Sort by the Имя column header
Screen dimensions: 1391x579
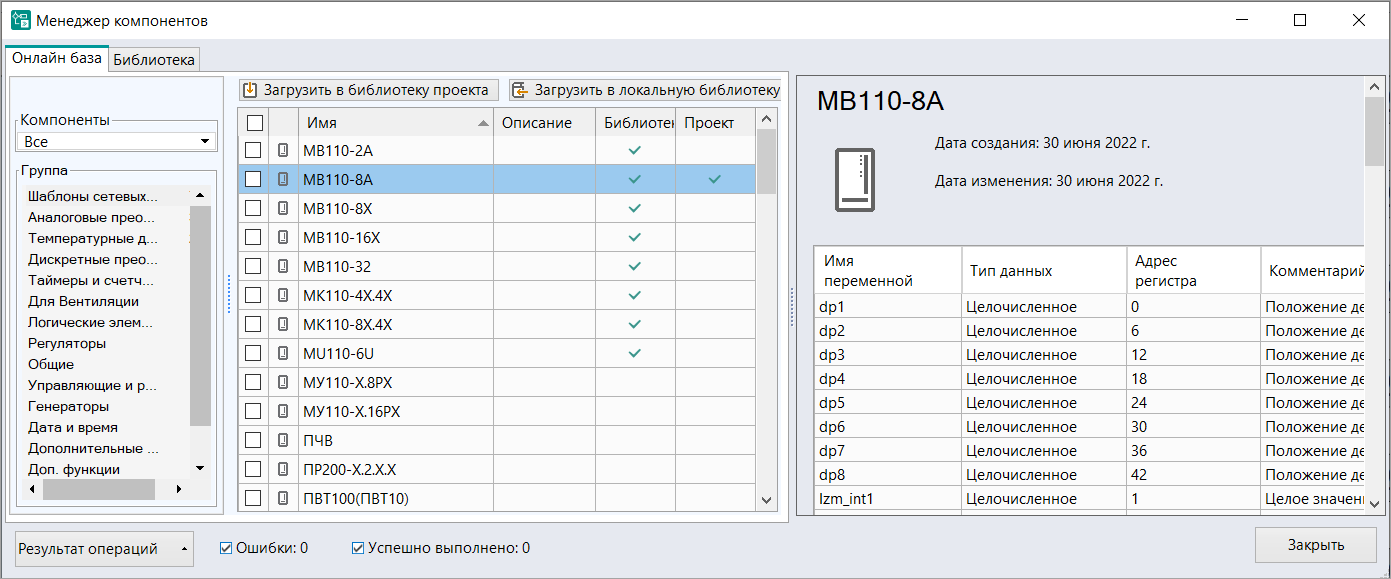coord(390,122)
